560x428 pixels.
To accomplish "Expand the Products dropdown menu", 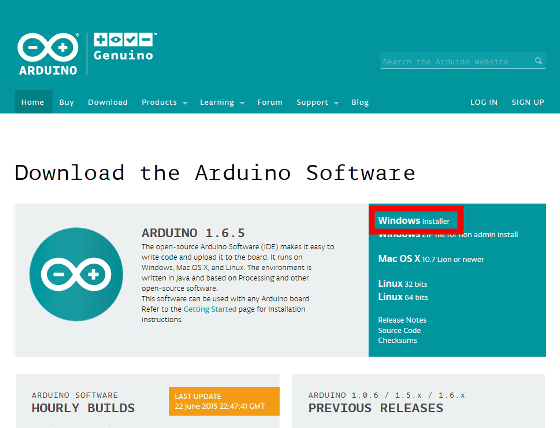I will [x=164, y=102].
